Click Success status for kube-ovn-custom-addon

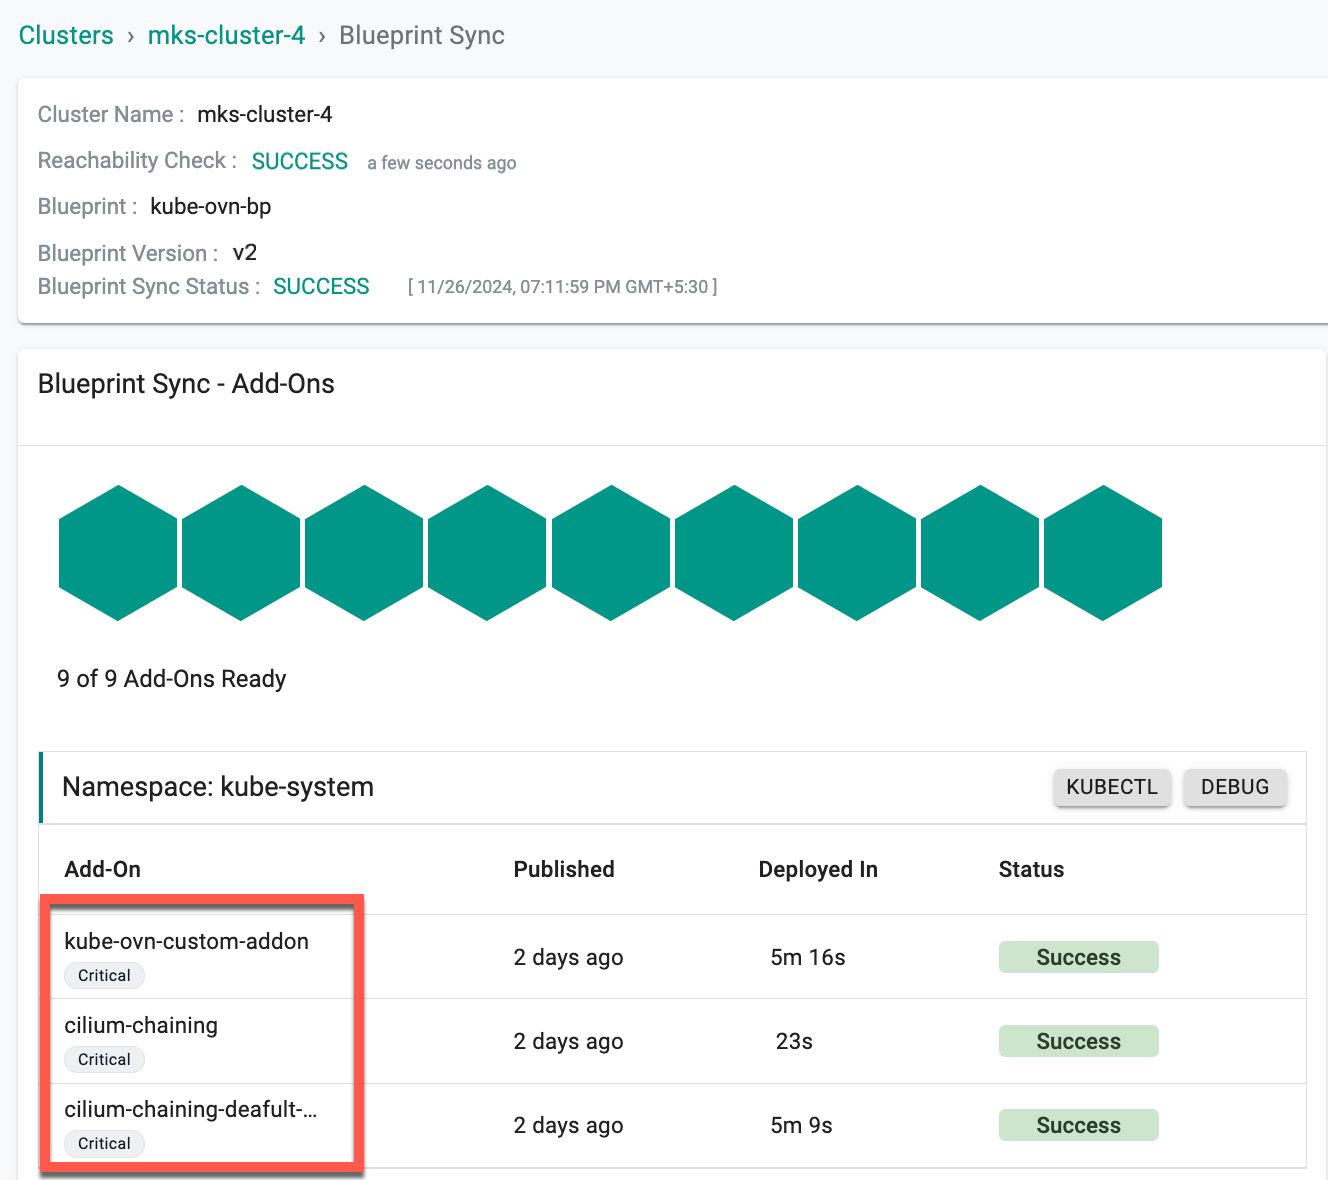(x=1078, y=957)
